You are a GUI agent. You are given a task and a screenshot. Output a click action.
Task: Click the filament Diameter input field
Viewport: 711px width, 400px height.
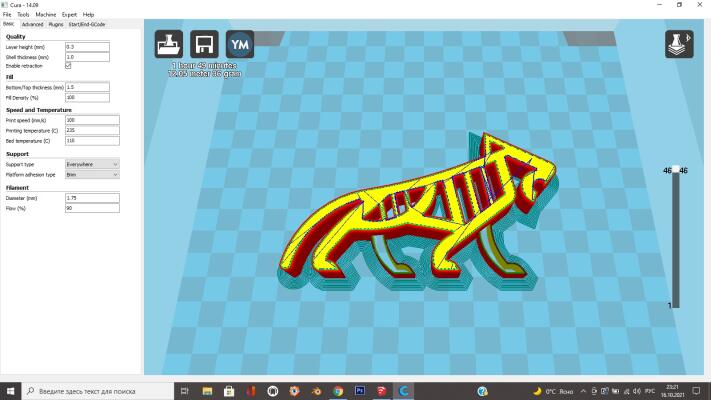[x=92, y=198]
